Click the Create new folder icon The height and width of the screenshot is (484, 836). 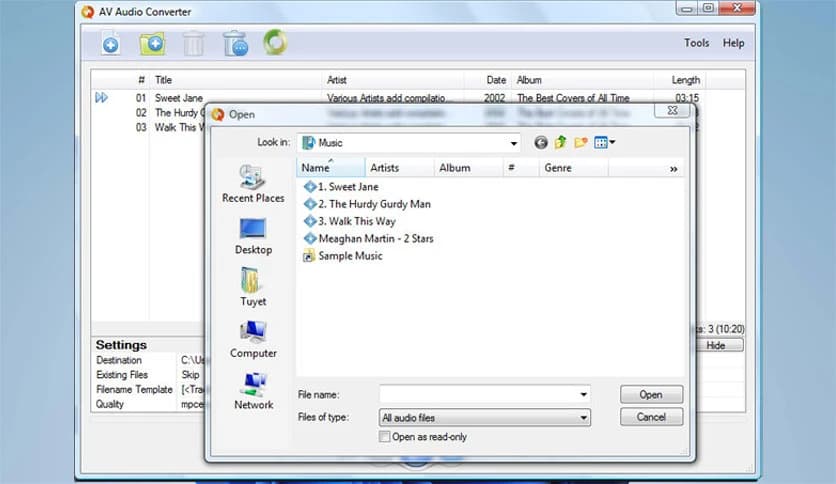coord(581,142)
